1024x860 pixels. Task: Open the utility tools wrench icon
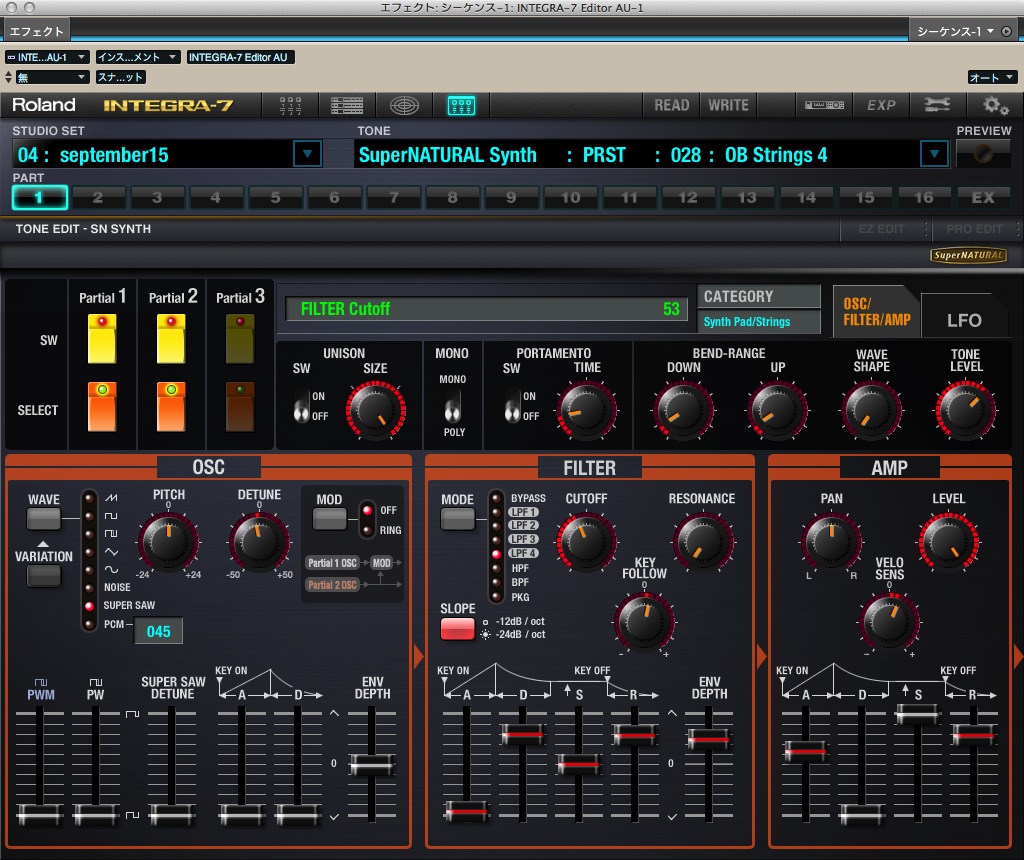[936, 105]
